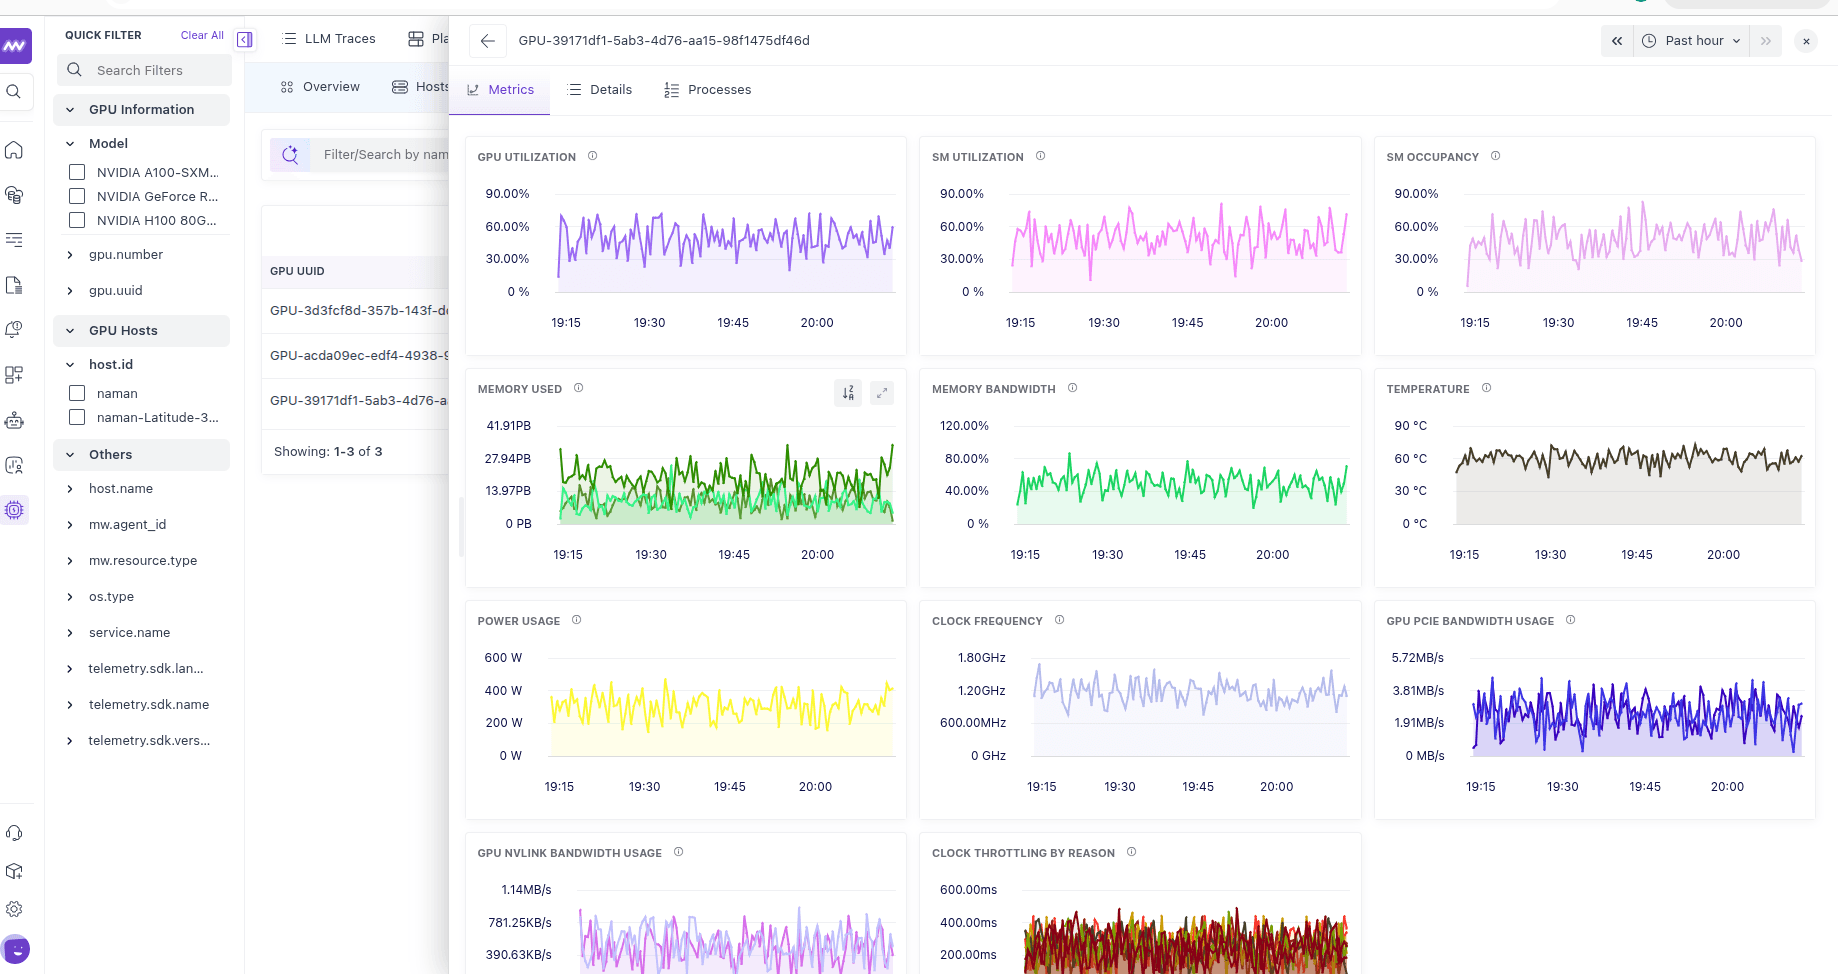Screen dimensions: 1838x974
Task: Open the Hosts tab
Action: click(x=420, y=87)
